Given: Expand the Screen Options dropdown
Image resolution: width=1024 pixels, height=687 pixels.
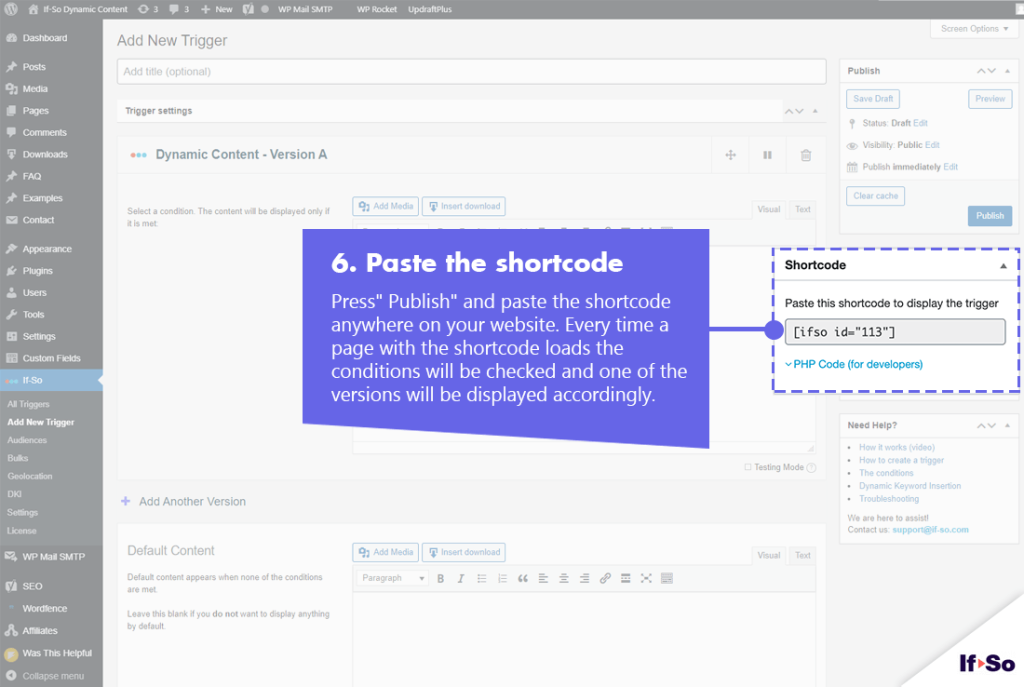Looking at the screenshot, I should 974,29.
